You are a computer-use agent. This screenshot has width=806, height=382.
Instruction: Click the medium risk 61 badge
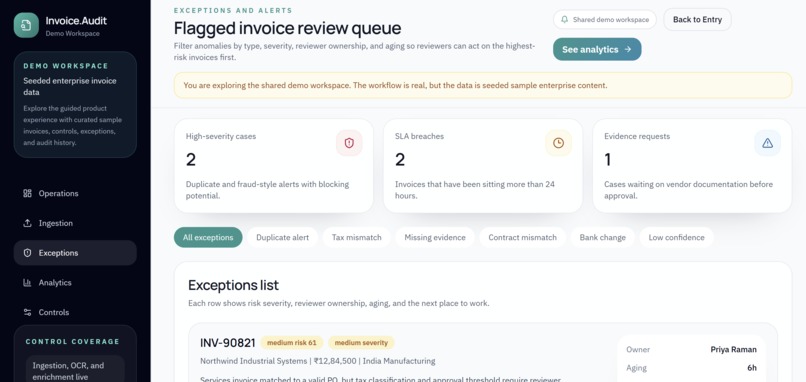click(x=292, y=343)
